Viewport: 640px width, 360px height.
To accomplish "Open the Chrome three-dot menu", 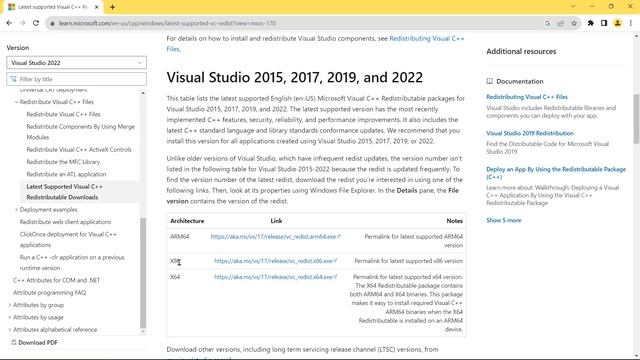I will [x=631, y=23].
